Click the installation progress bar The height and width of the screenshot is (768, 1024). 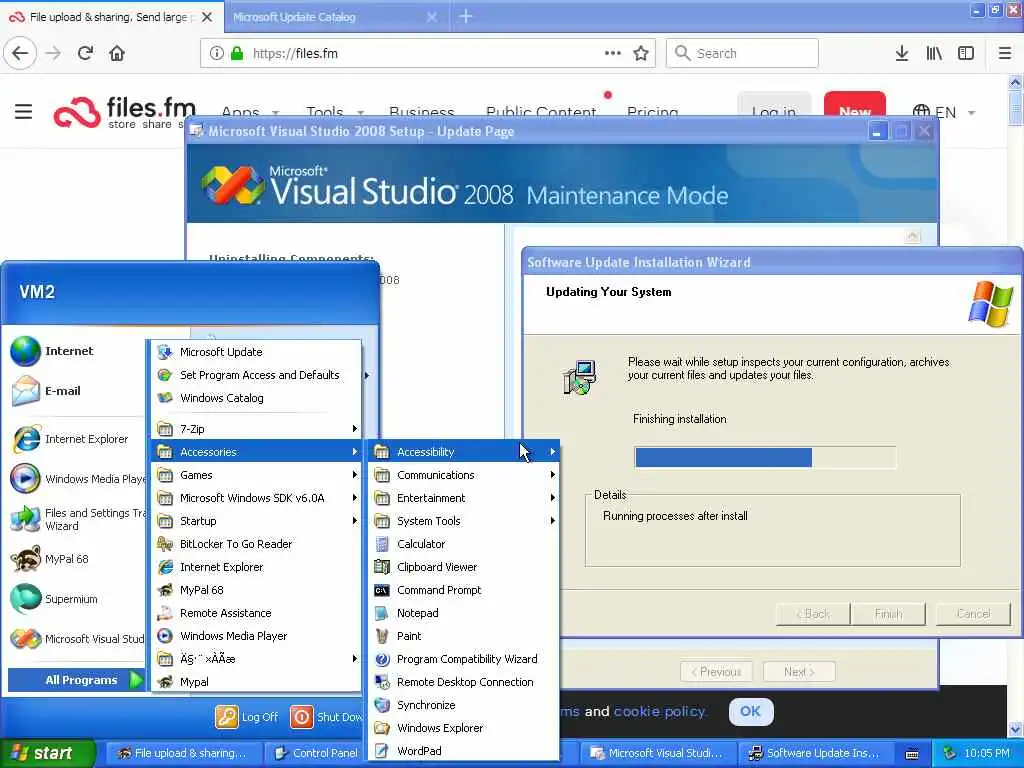tap(765, 457)
